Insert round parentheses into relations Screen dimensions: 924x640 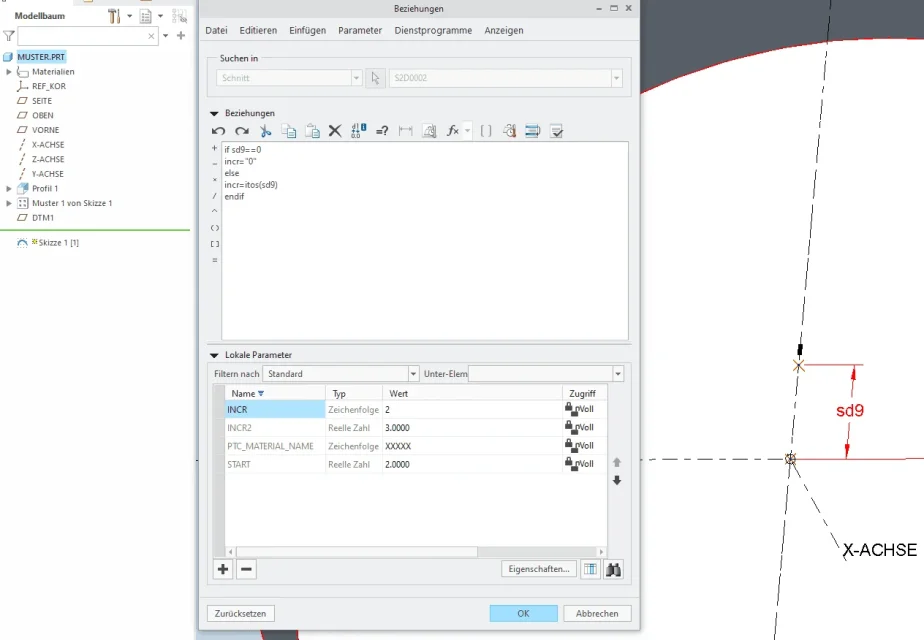pos(214,227)
